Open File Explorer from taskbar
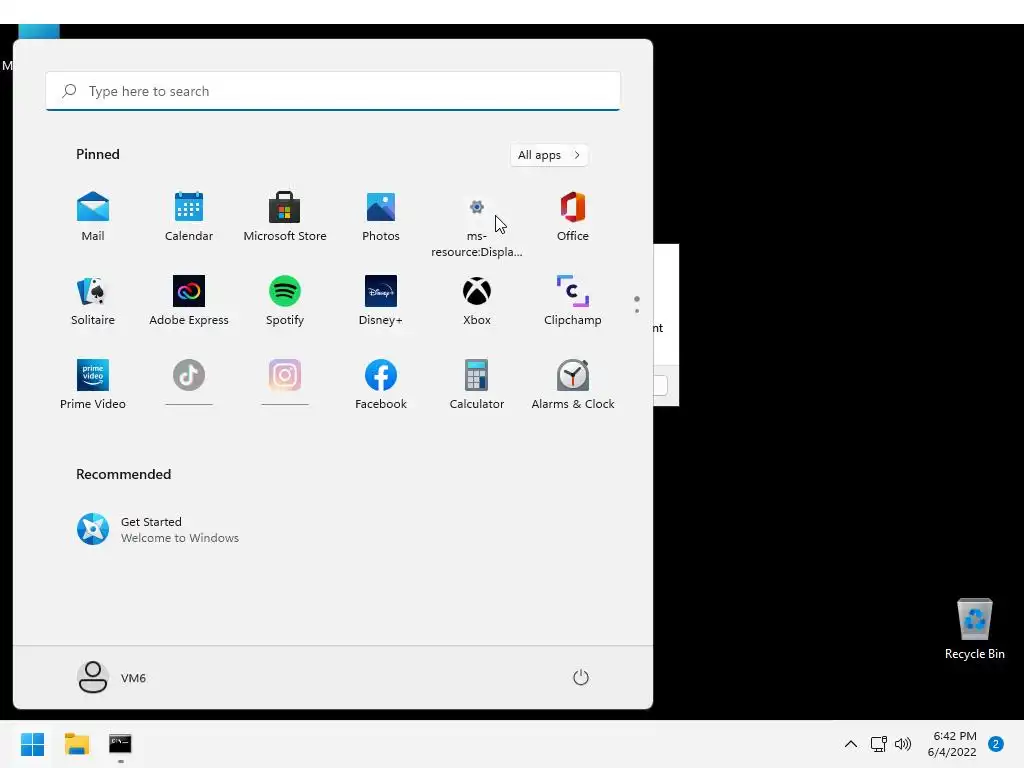This screenshot has width=1024, height=768. click(77, 744)
